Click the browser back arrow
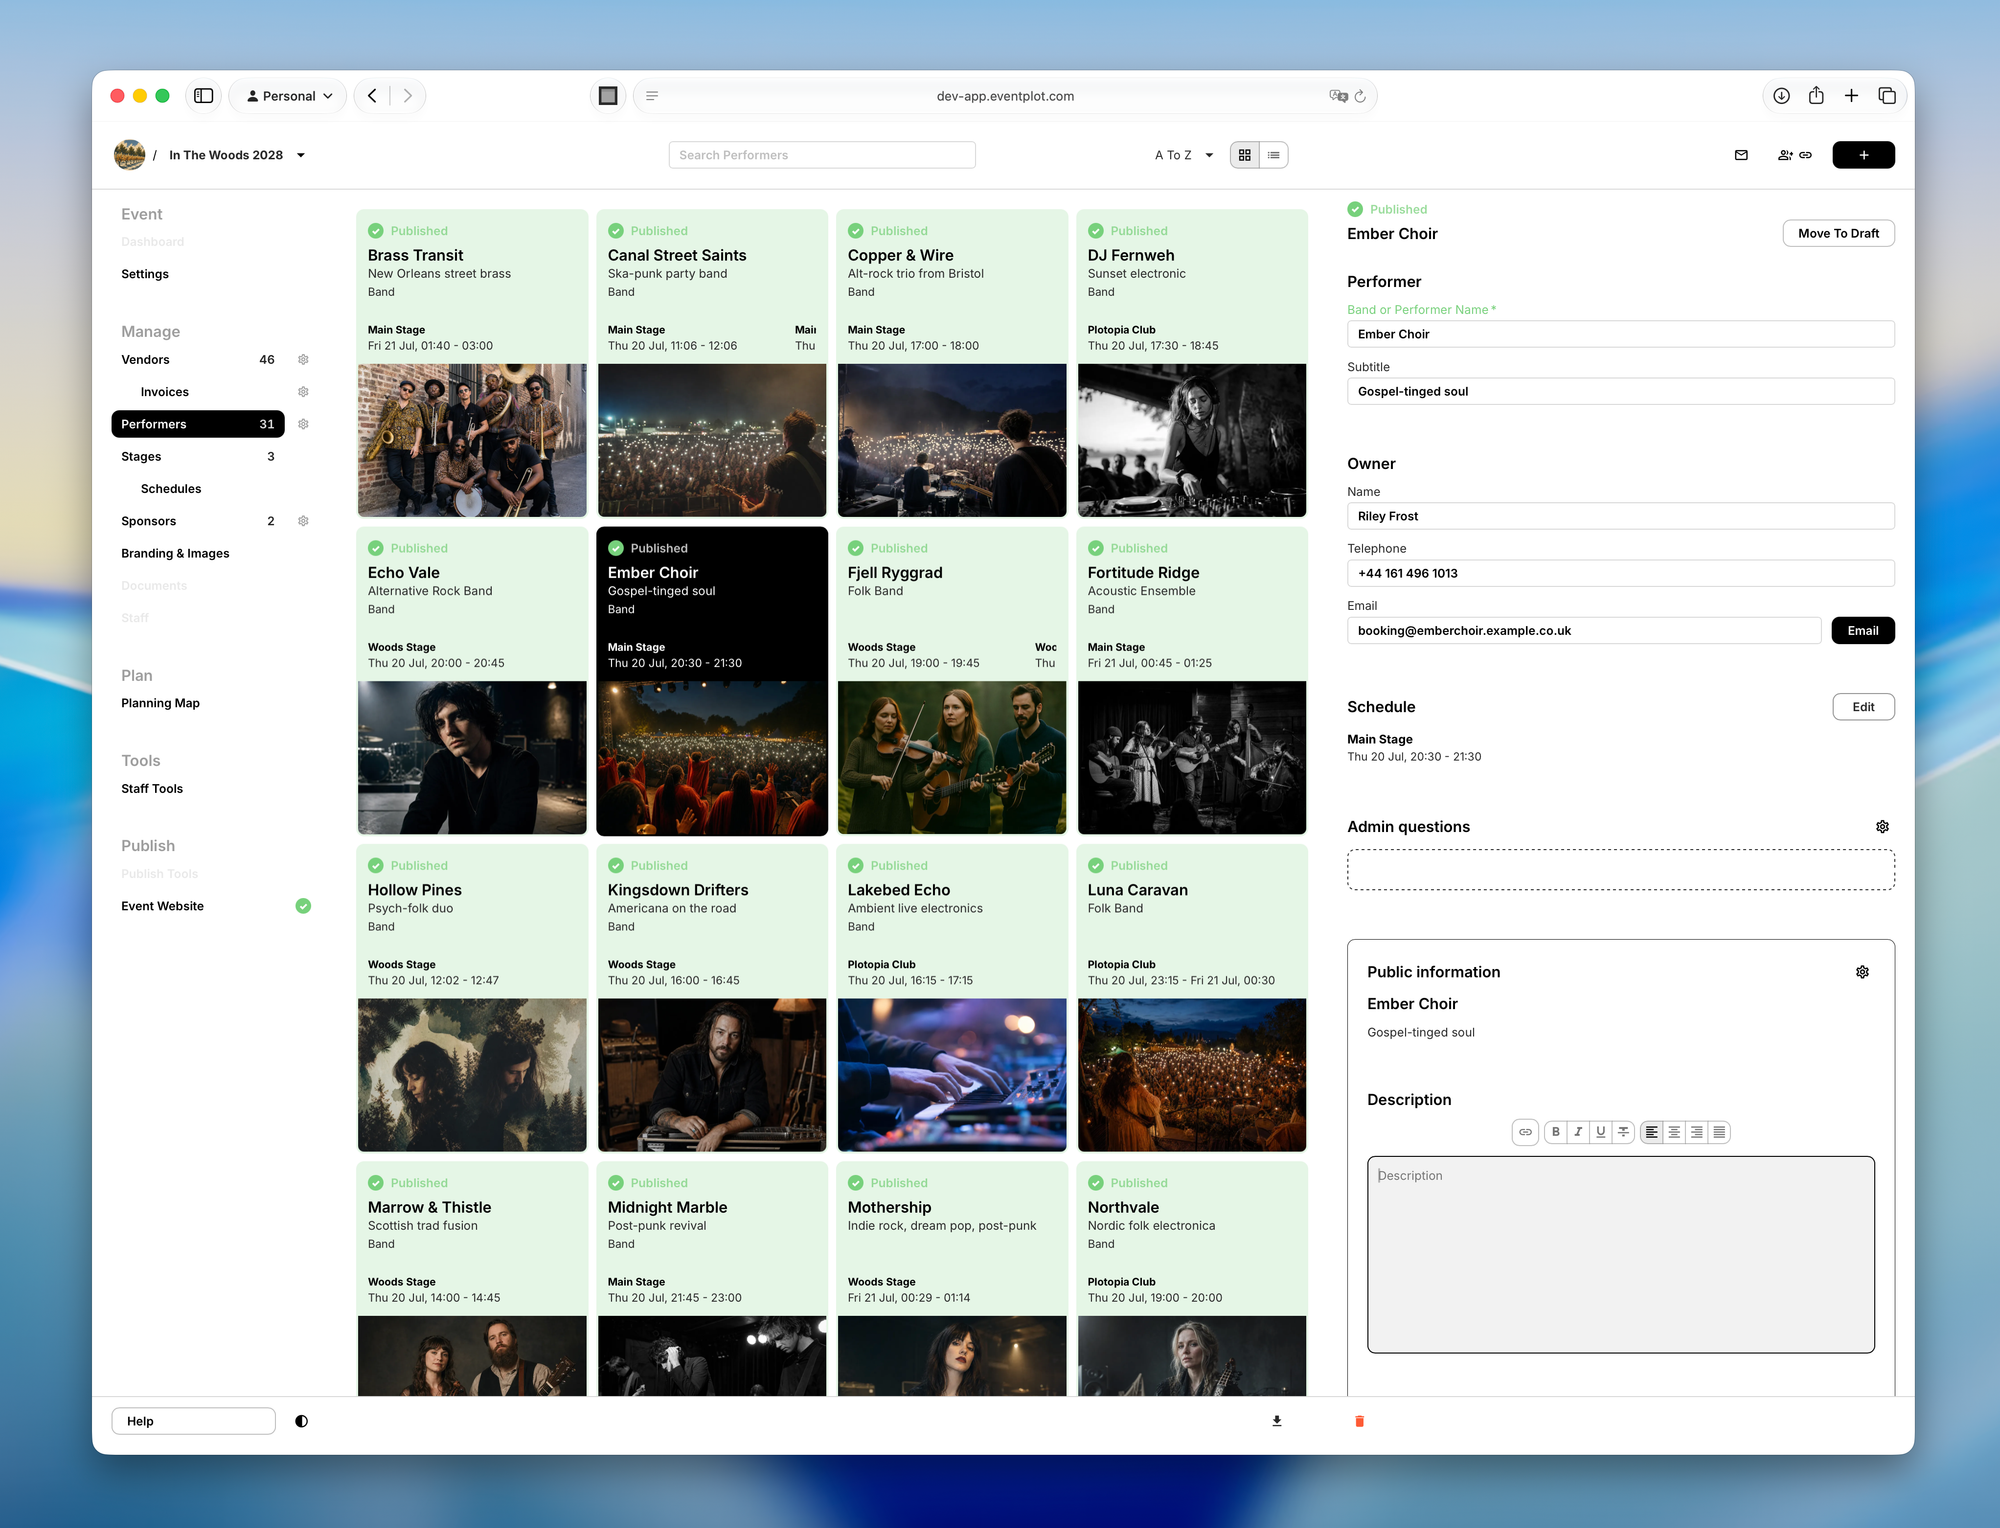This screenshot has height=1528, width=2000. tap(372, 96)
